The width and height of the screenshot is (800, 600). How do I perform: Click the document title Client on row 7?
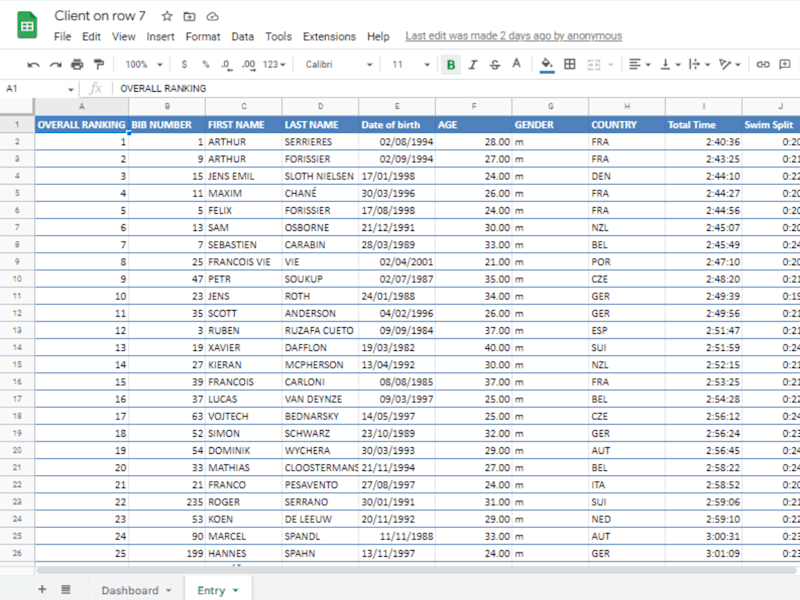coord(100,16)
